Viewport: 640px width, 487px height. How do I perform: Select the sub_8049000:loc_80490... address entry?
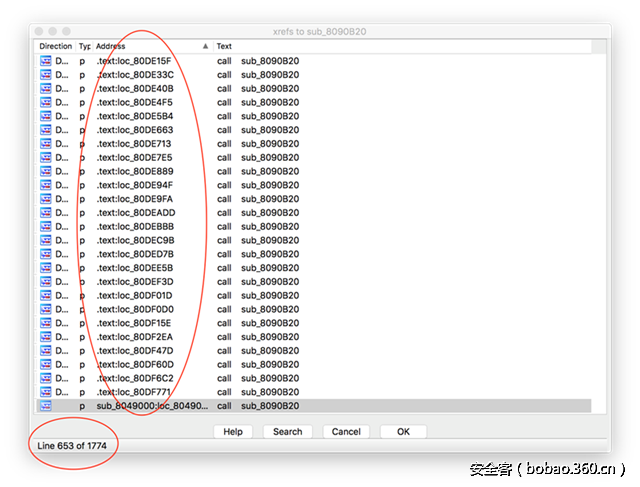[x=152, y=406]
